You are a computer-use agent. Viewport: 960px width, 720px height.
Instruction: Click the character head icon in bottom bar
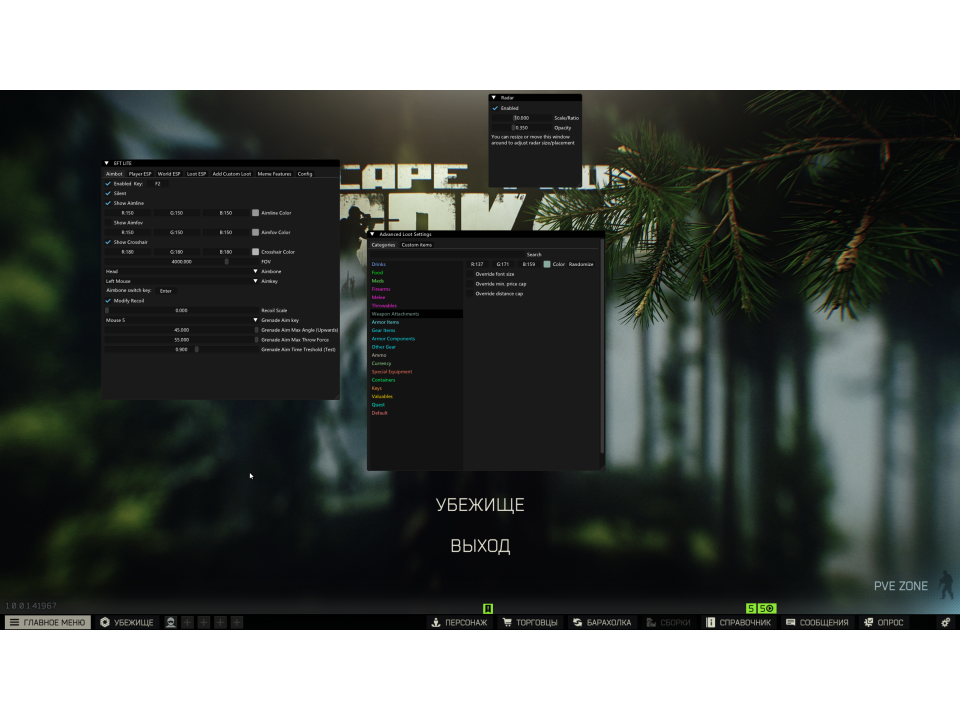coord(171,623)
